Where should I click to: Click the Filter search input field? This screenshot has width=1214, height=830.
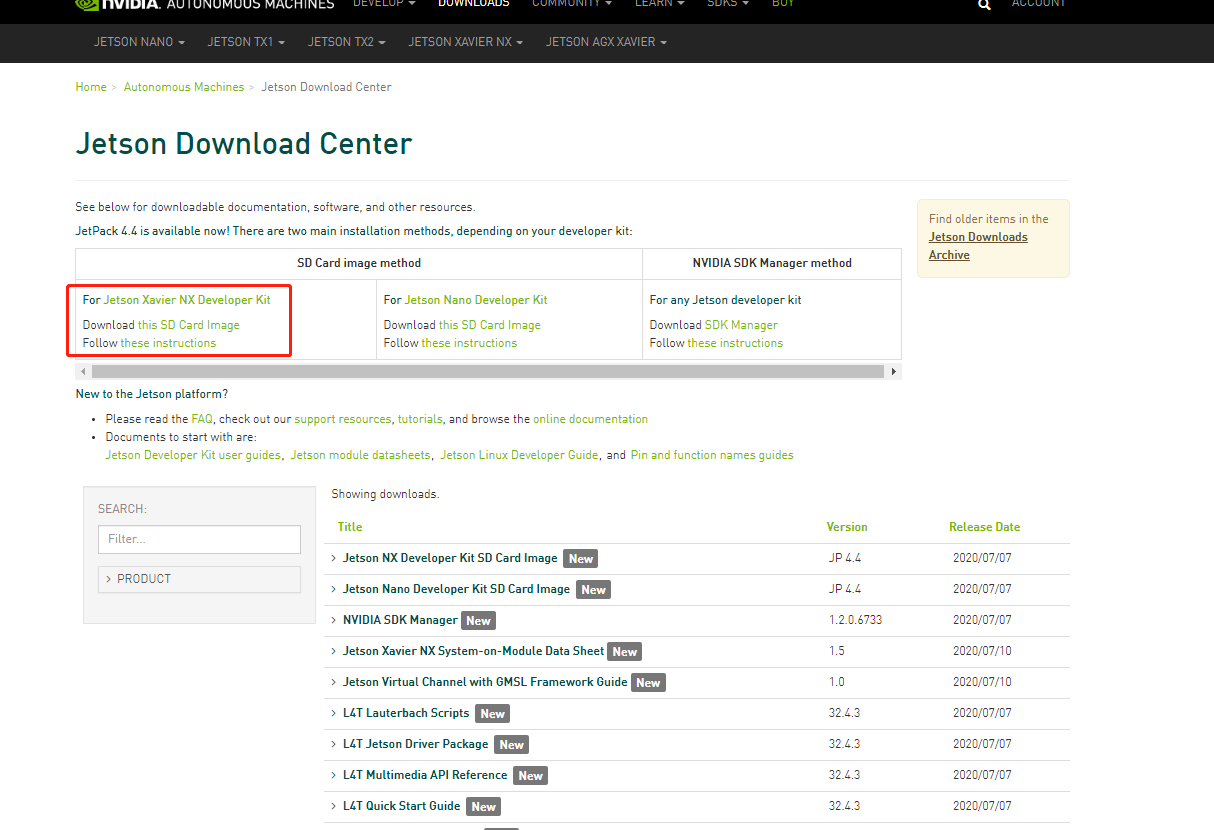pos(199,539)
